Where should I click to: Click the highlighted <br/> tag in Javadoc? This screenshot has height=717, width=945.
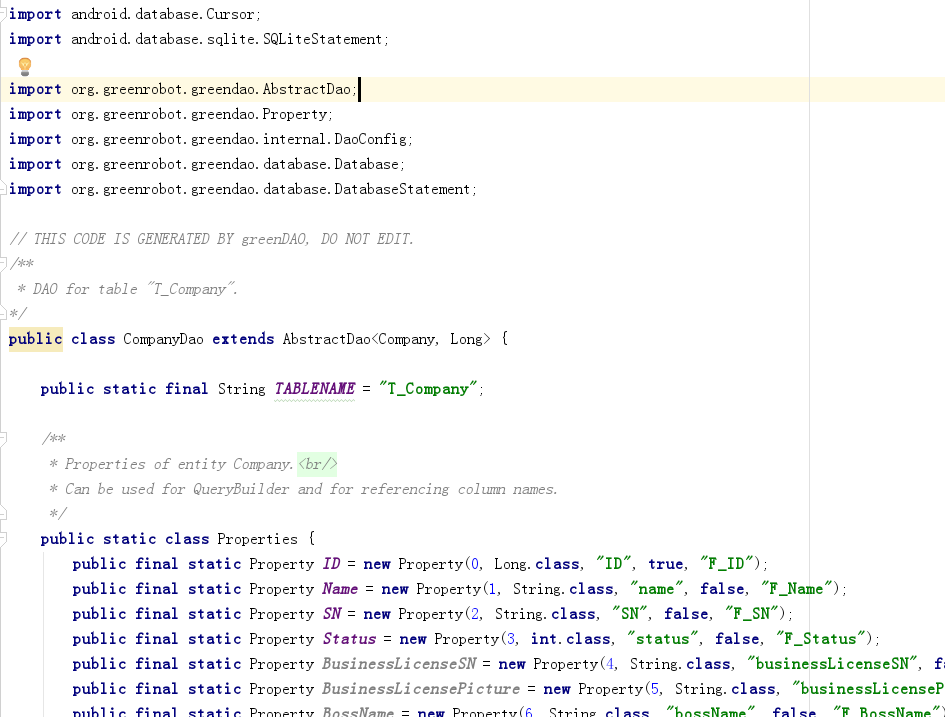pos(317,465)
